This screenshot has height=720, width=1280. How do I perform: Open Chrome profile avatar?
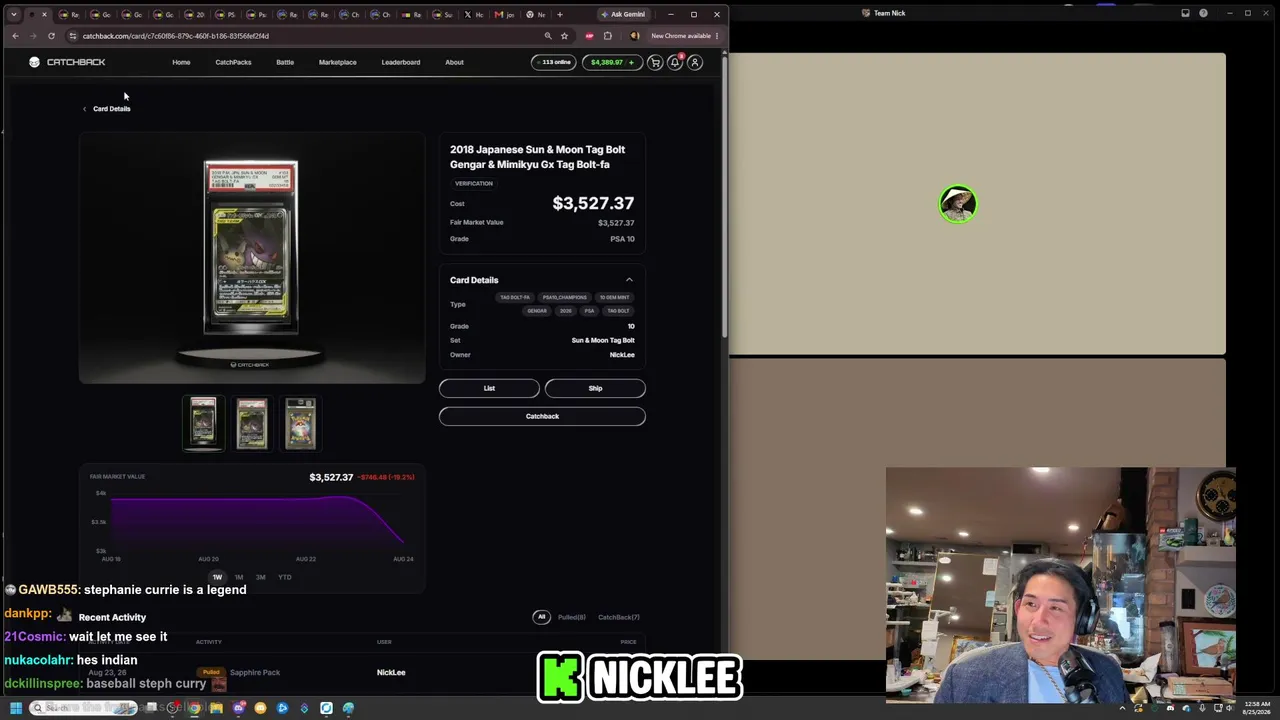(x=634, y=36)
